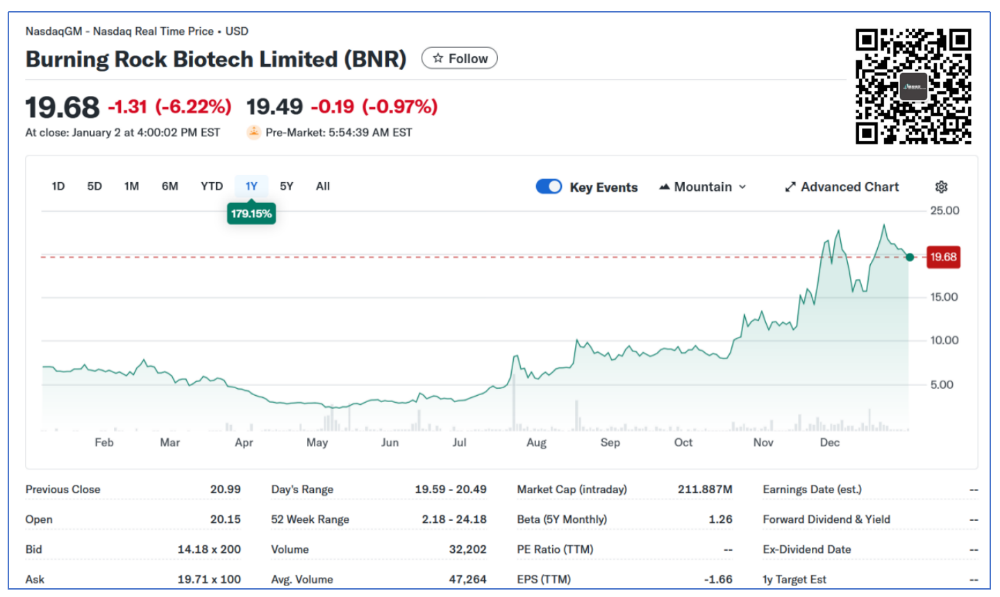Click the QR code image
1000x597 pixels.
913,86
